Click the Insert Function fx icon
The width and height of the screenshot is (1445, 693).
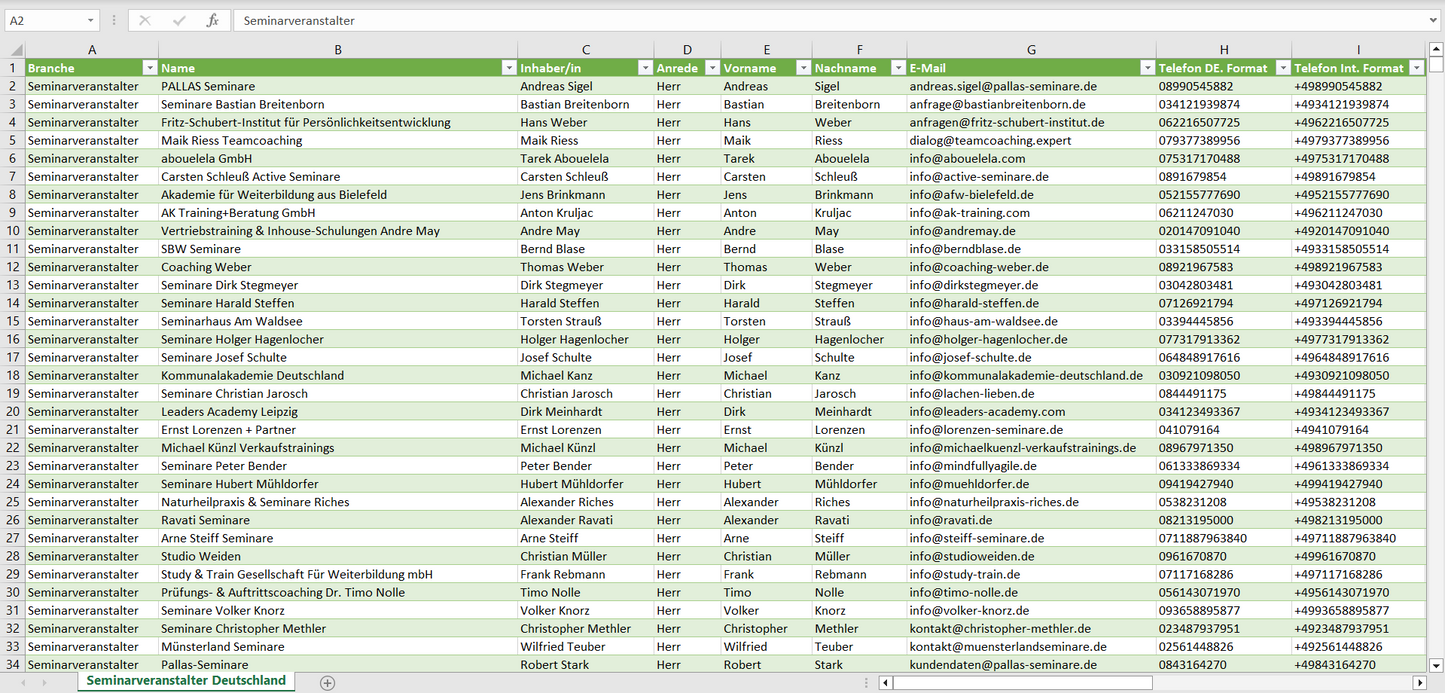click(212, 20)
